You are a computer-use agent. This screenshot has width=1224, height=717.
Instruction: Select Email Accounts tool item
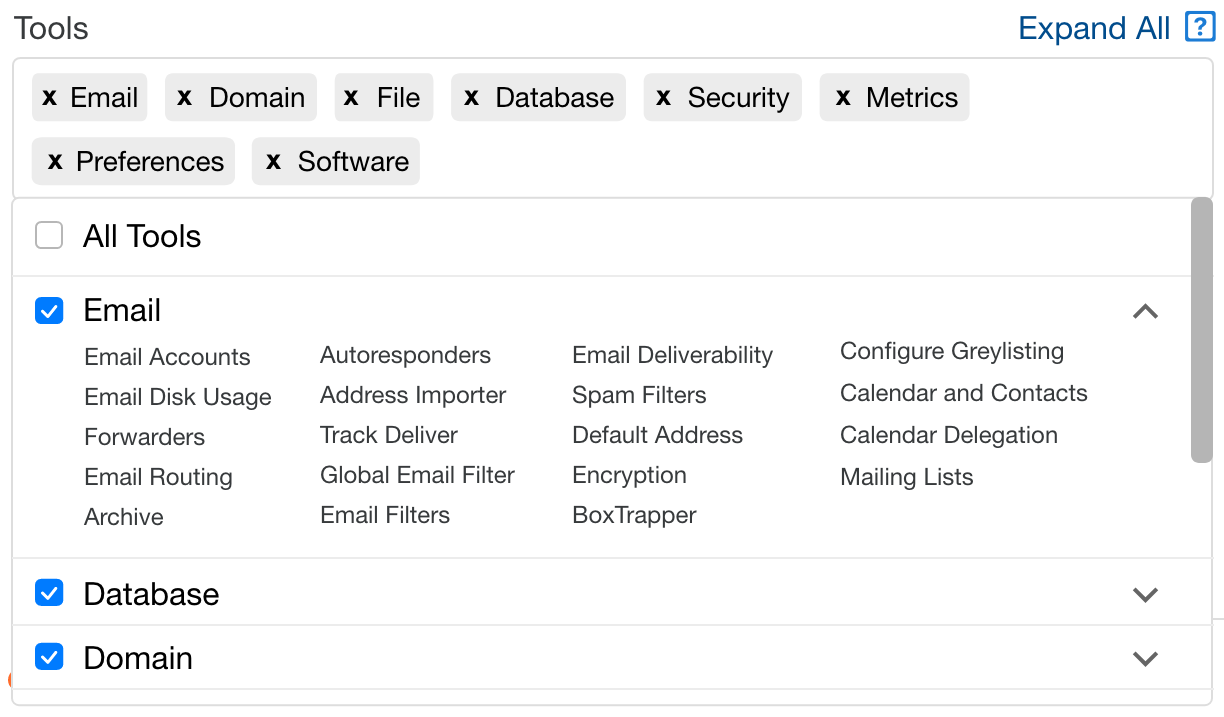[167, 357]
